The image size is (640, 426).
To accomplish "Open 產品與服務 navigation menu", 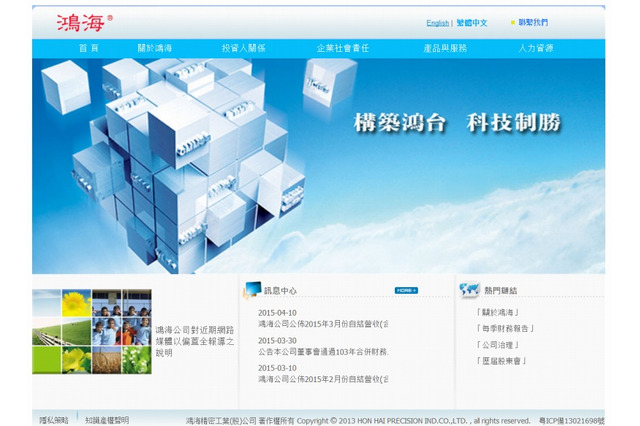I will [x=445, y=48].
